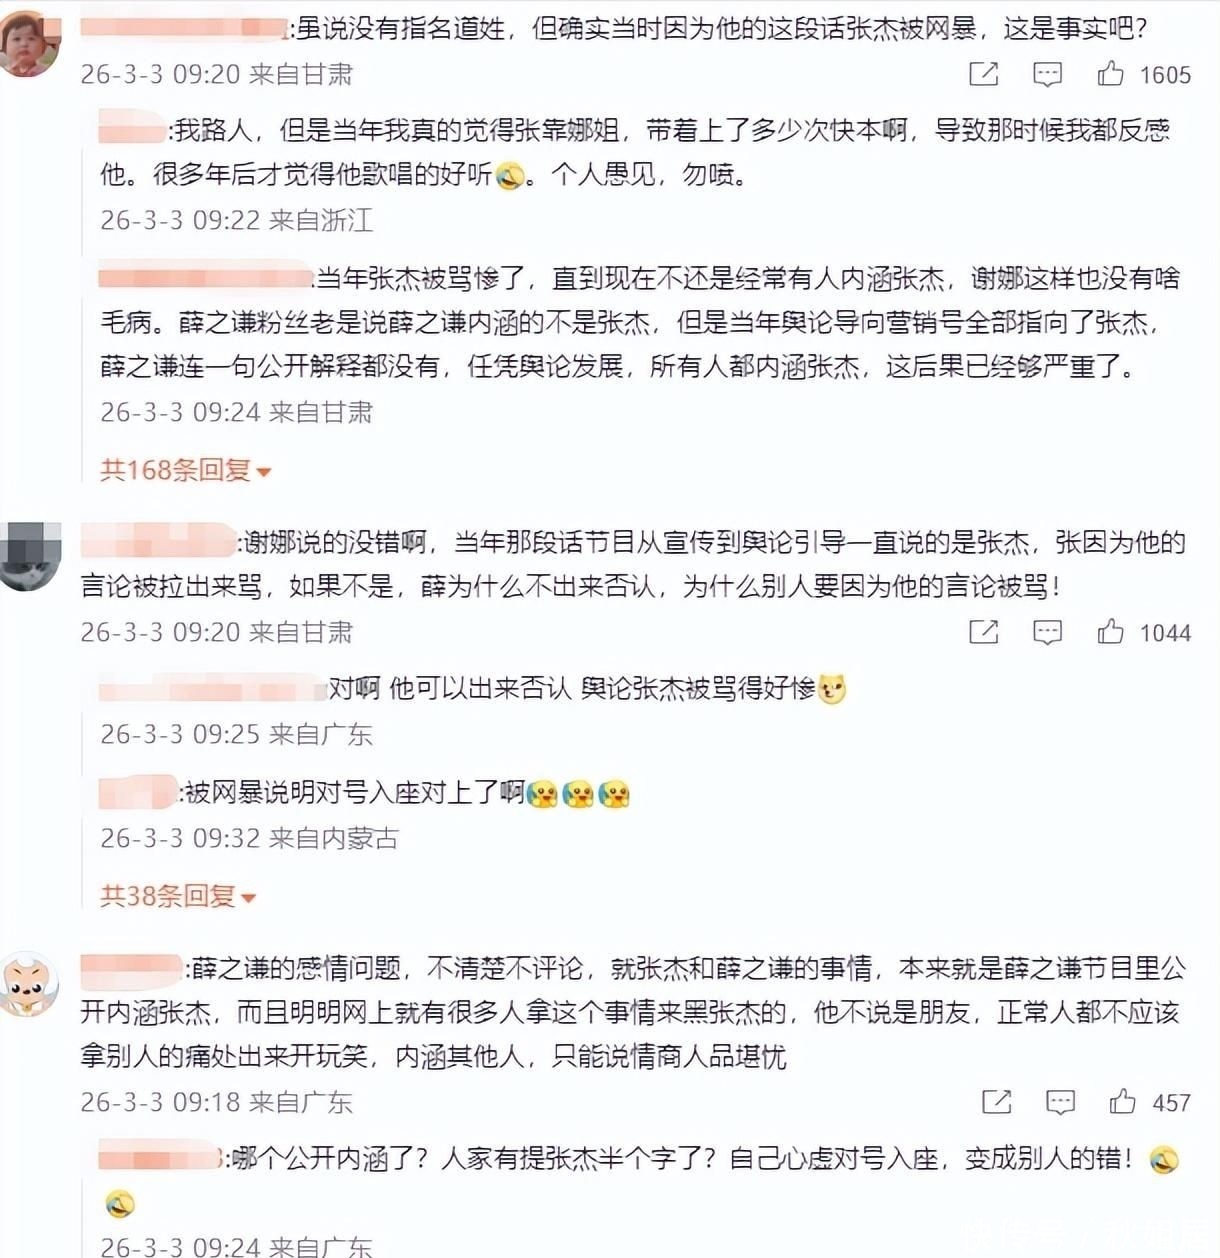Open the cartoon sheep avatar profile
Screen dimensions: 1220x1258
(x=28, y=983)
